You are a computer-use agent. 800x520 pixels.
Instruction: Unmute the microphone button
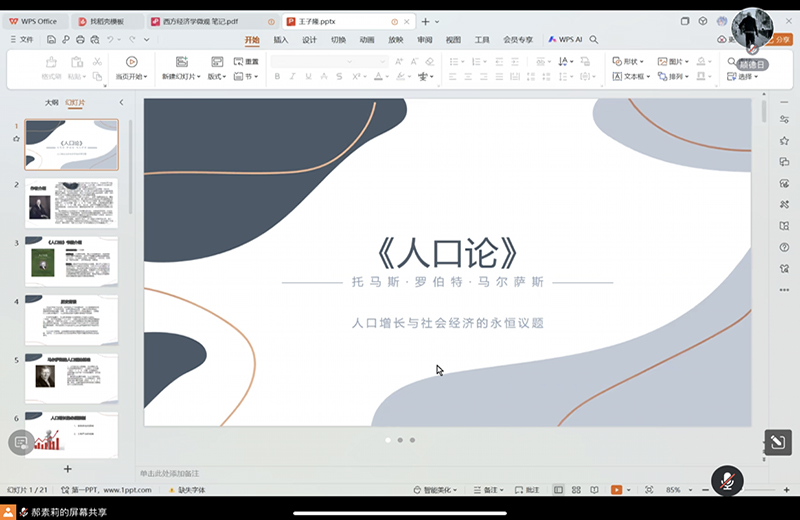tap(728, 481)
